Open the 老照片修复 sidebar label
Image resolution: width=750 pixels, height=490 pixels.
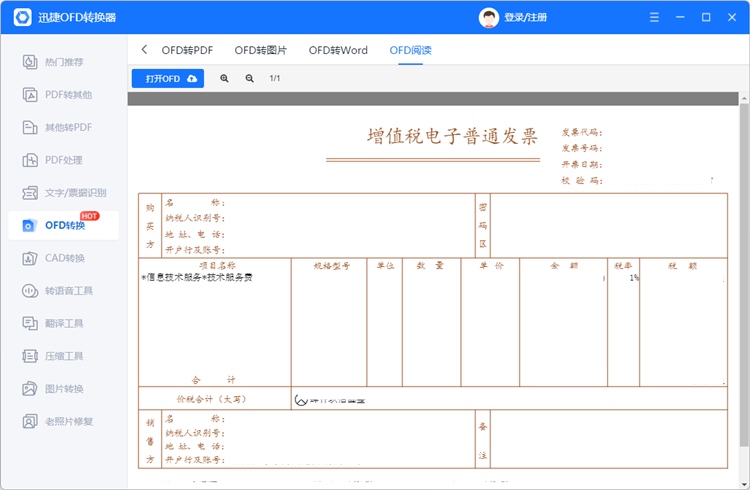click(x=69, y=422)
